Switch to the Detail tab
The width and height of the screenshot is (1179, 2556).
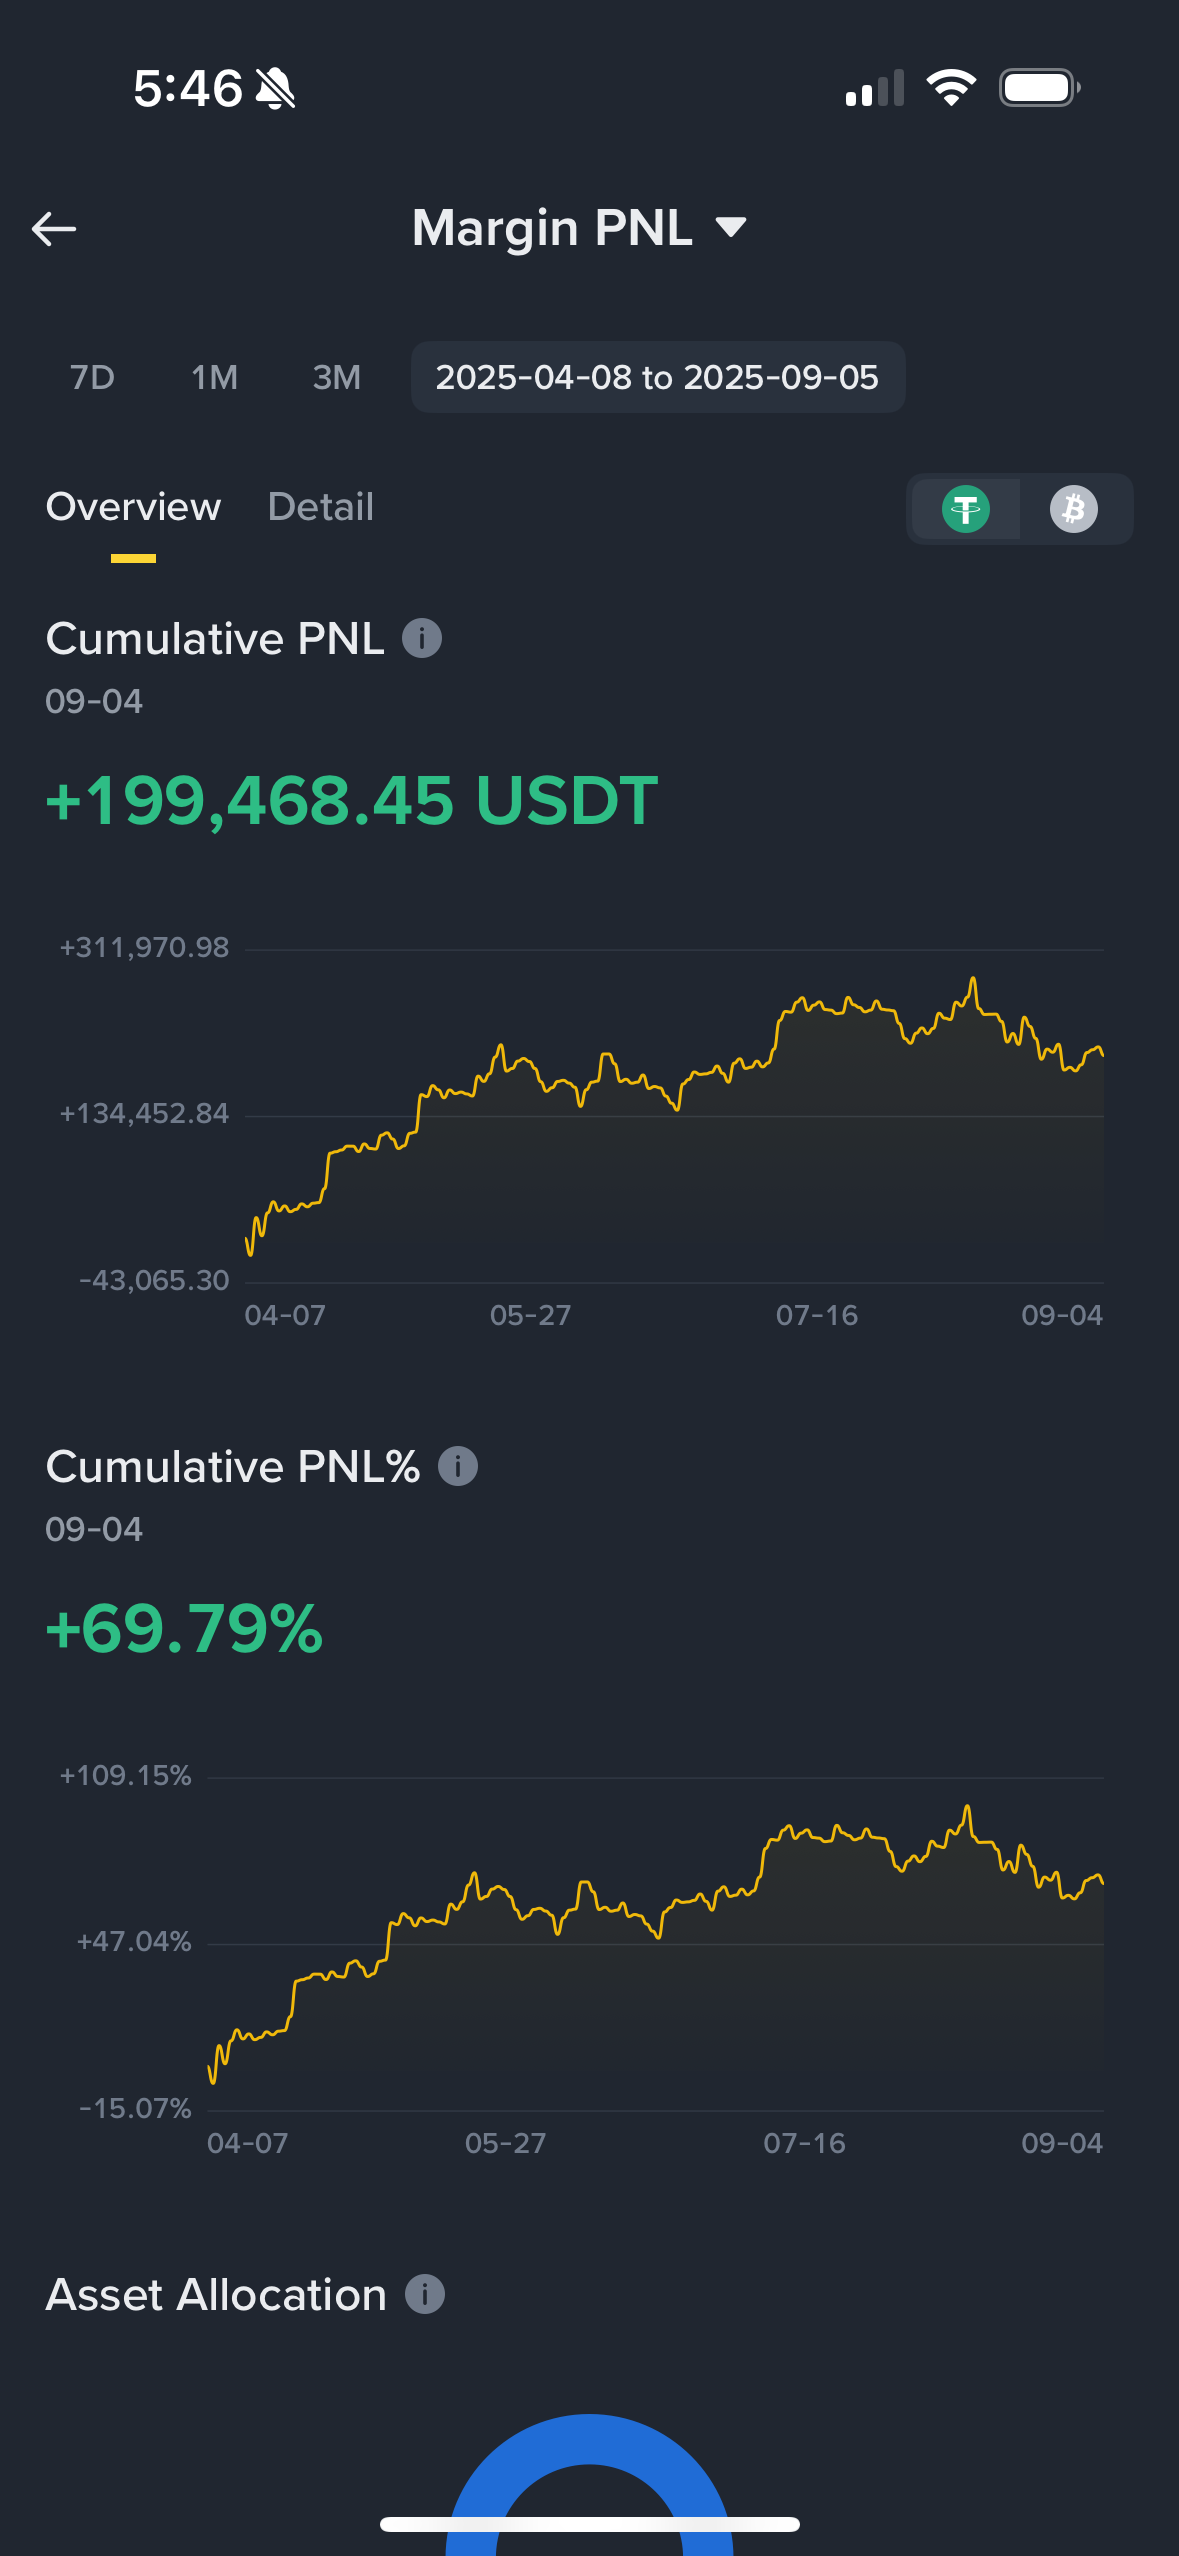[321, 507]
